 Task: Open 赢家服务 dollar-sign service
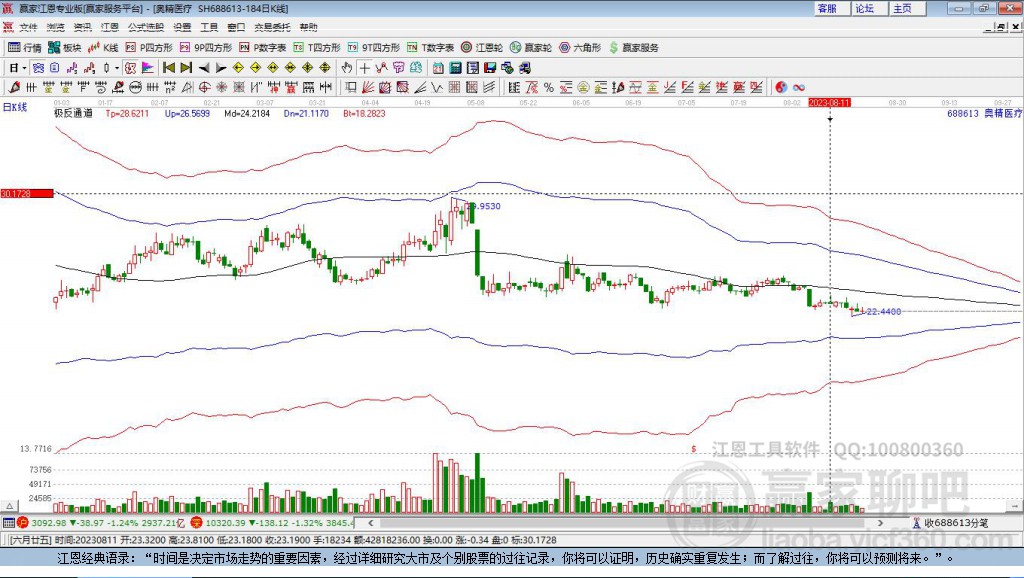[633, 48]
